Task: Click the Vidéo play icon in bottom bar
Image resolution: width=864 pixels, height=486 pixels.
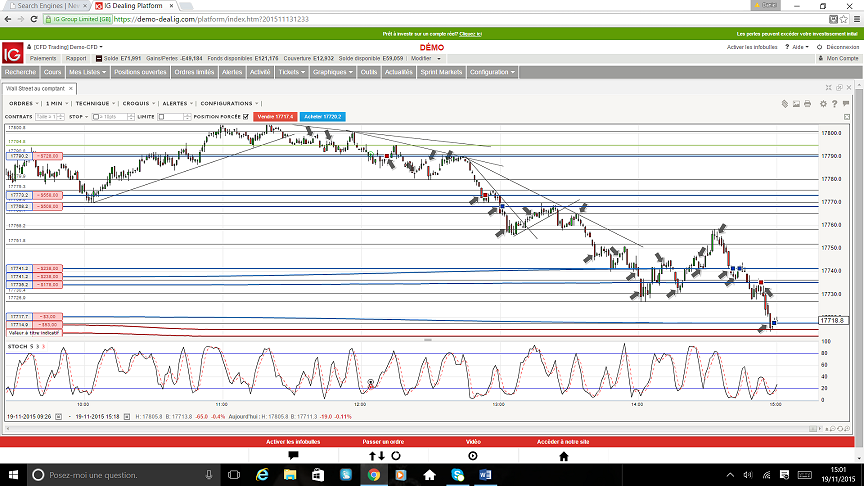Action: (x=473, y=455)
